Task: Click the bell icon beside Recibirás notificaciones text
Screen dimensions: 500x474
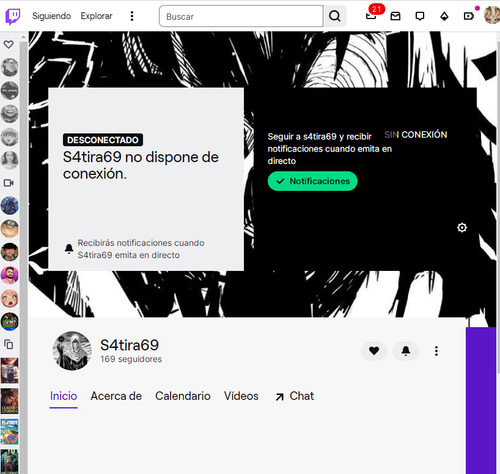Action: click(69, 249)
